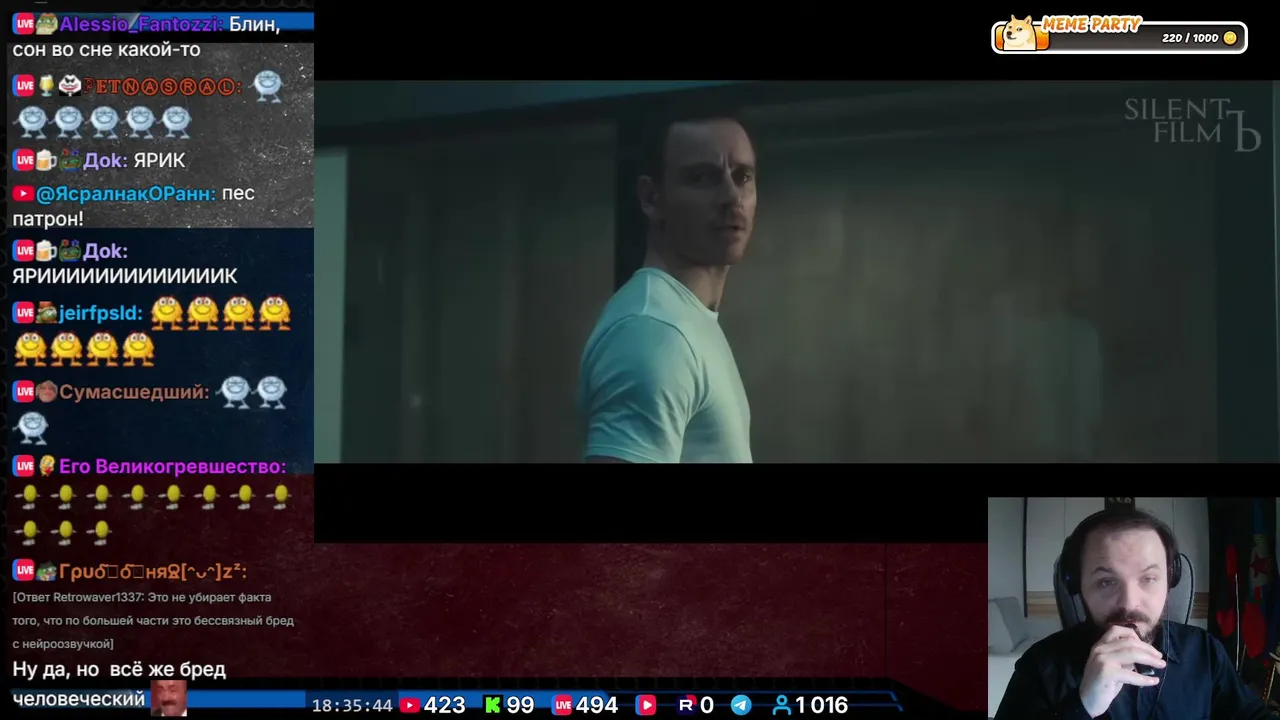This screenshot has height=720, width=1280.
Task: Click the laughing face thumbnail near человеческий
Action: [x=168, y=698]
